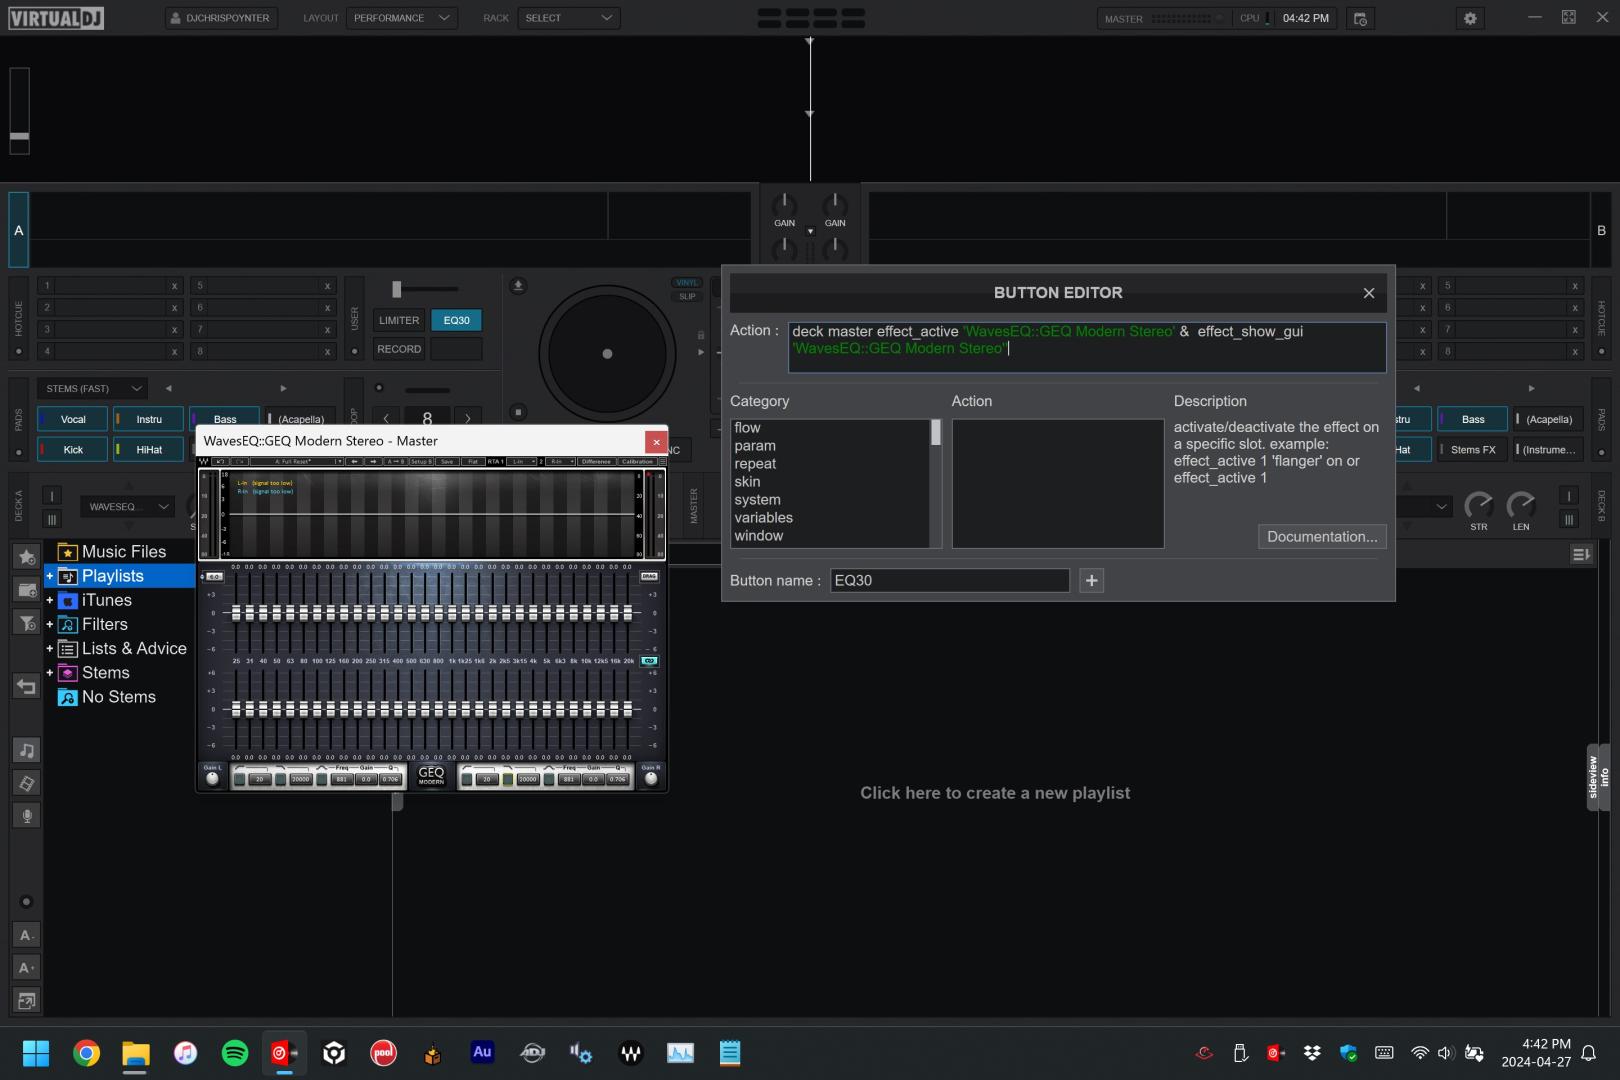Select 'variables' in Category list

763,518
